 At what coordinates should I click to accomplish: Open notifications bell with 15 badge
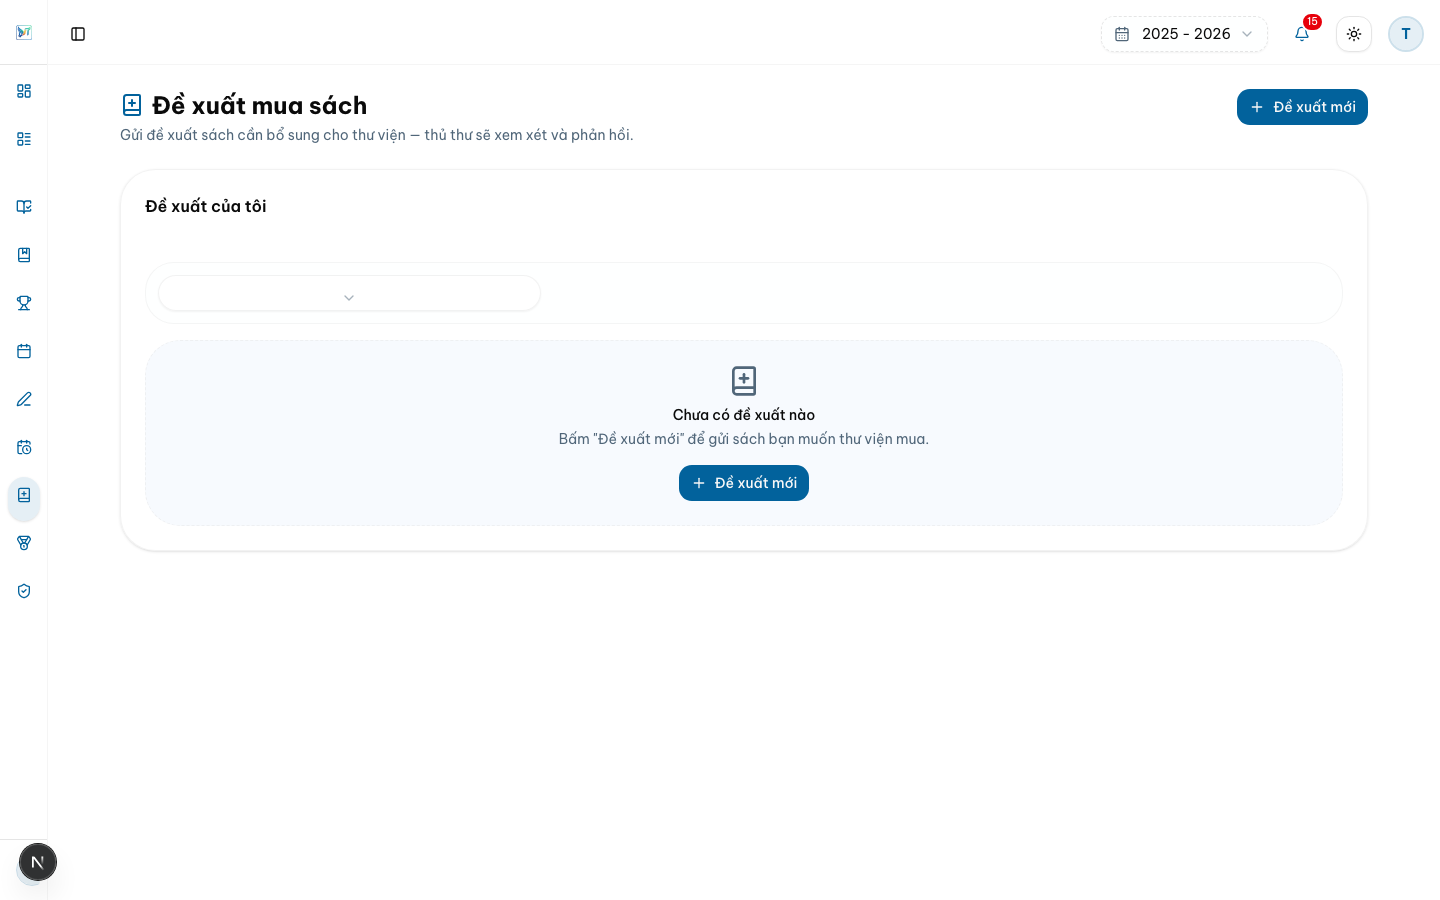(x=1302, y=34)
